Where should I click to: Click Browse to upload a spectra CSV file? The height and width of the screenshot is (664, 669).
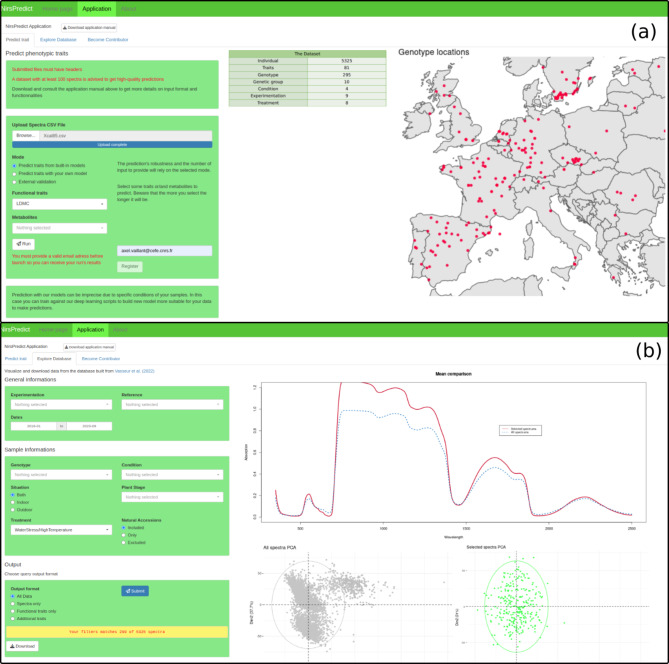[x=26, y=134]
